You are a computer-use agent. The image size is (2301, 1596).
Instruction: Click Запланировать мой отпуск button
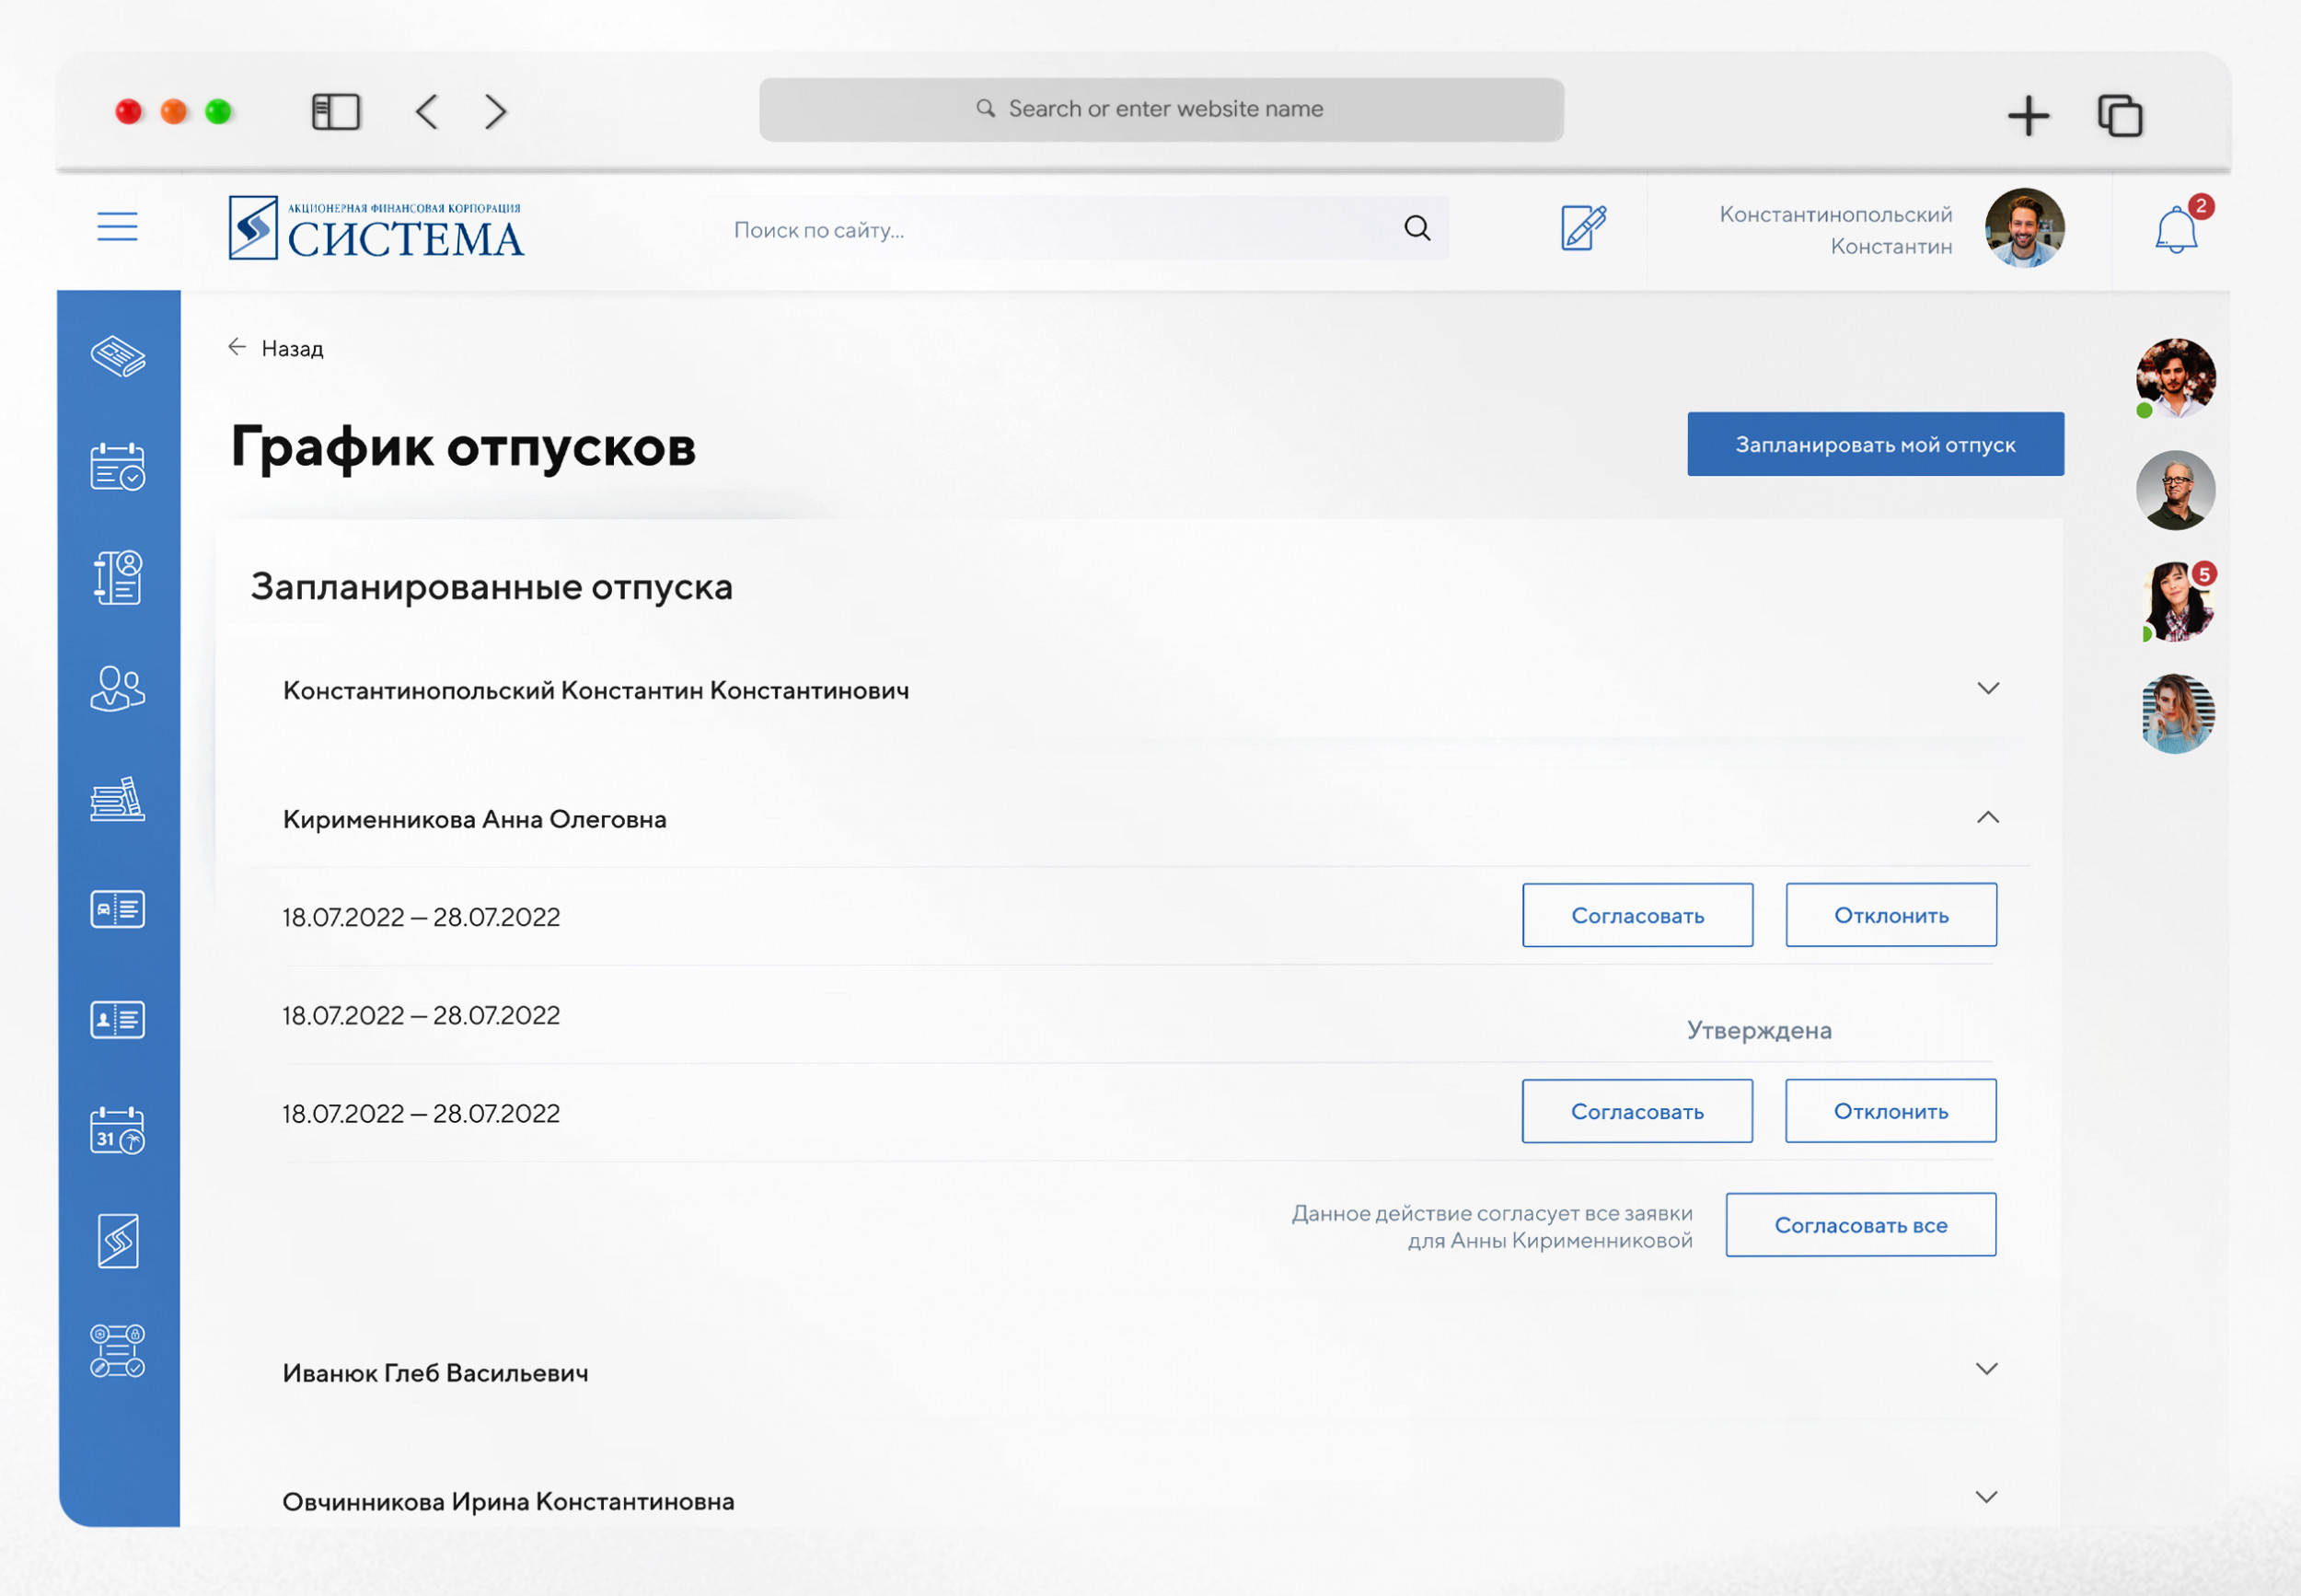1875,444
